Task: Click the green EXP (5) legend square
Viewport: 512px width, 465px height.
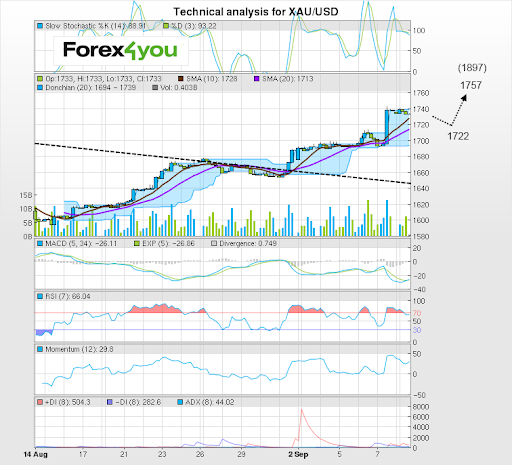Action: pyautogui.click(x=137, y=244)
